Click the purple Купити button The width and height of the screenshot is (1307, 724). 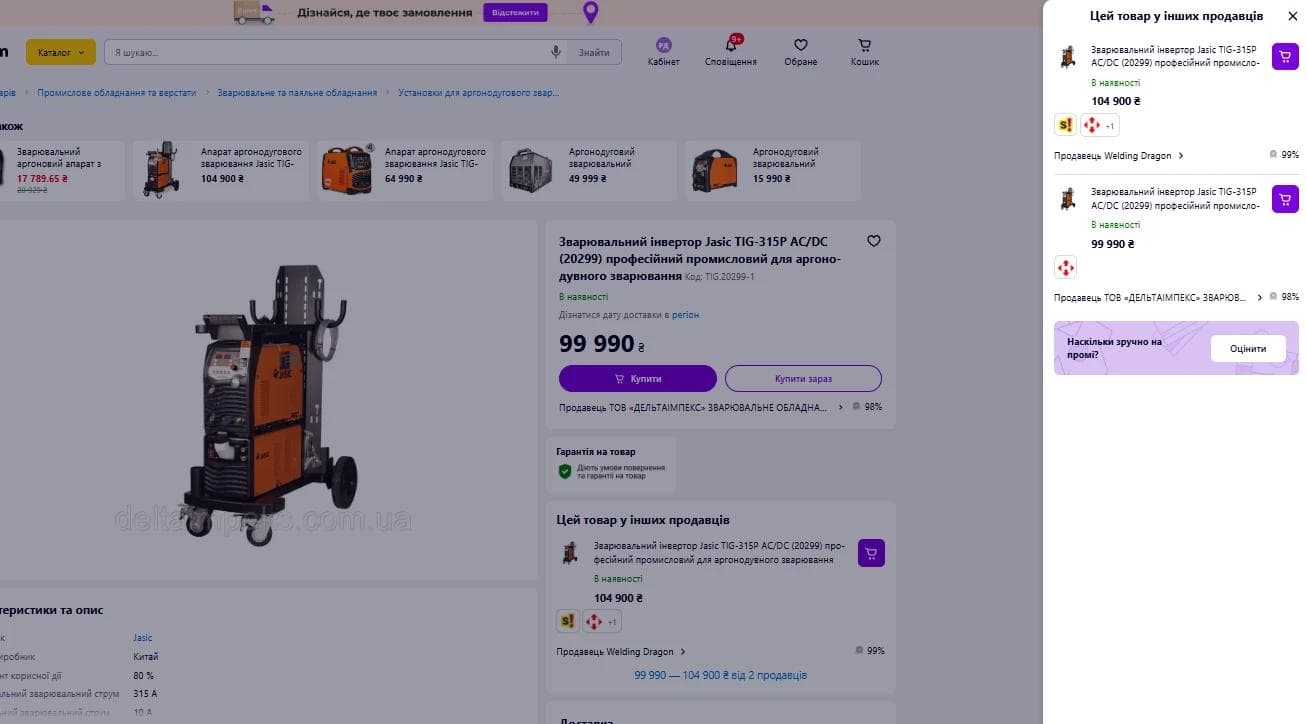[x=638, y=379]
